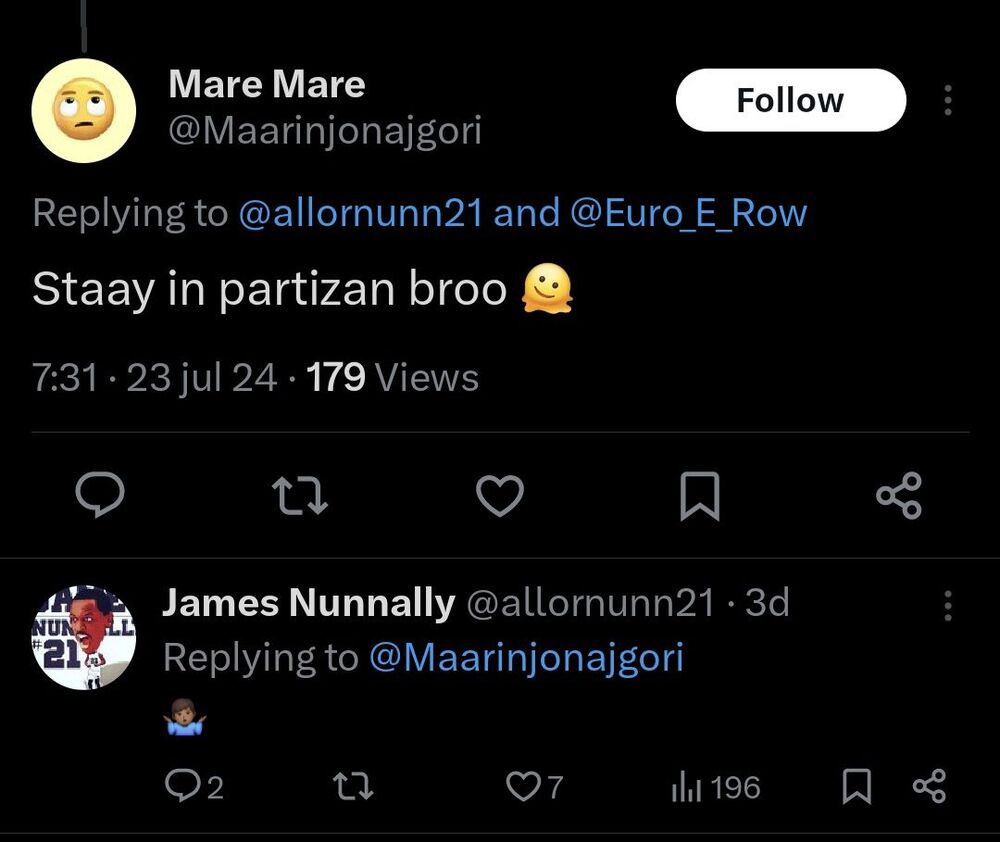
Task: Expand replies to James Nunnally's tweet
Action: tap(193, 787)
